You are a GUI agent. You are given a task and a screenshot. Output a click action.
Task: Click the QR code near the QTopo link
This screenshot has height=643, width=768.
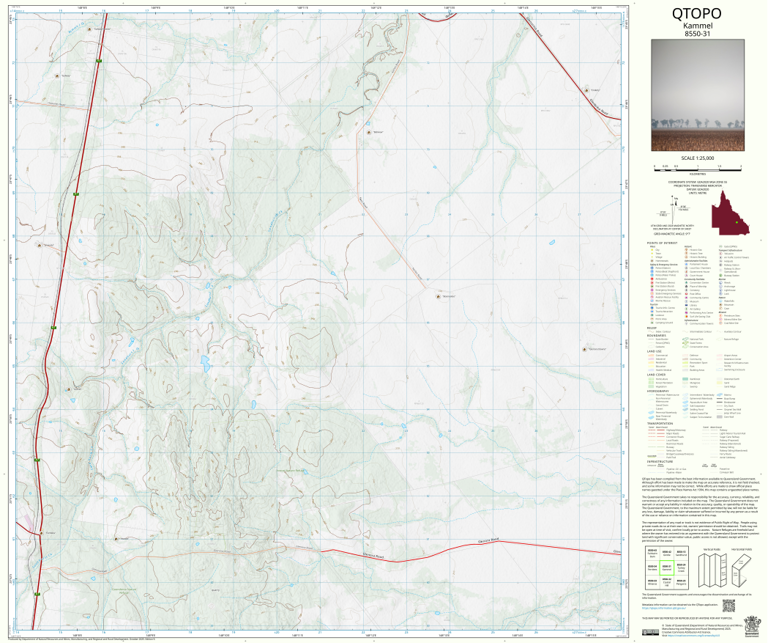729,606
